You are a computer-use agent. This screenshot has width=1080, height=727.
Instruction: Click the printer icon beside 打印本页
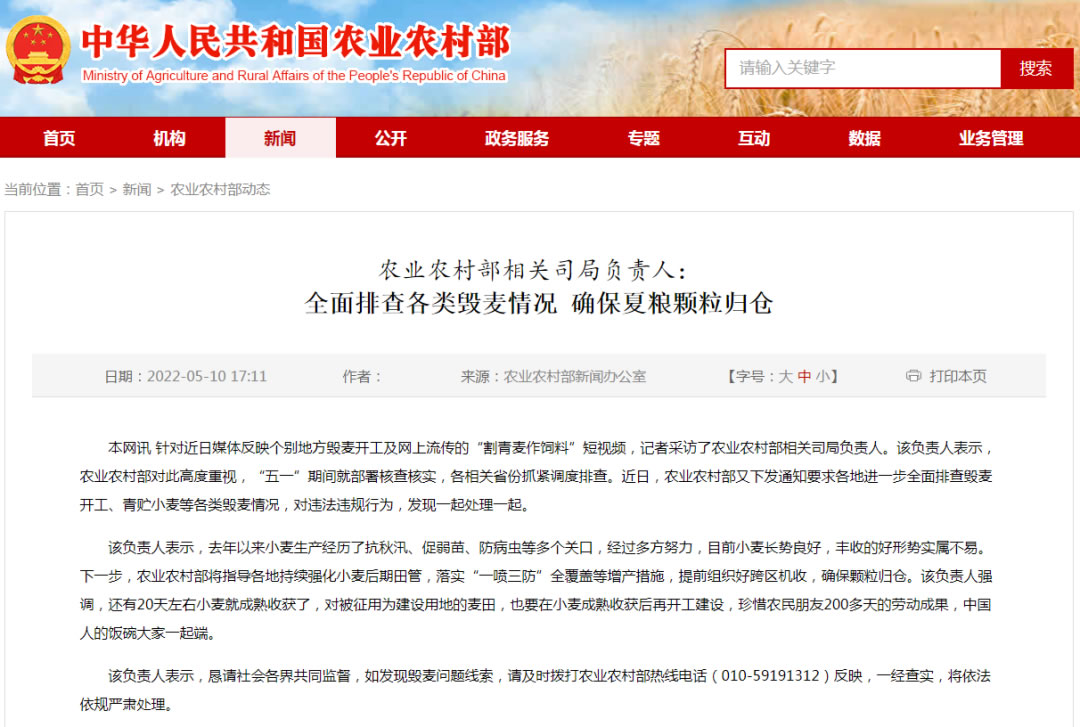point(913,376)
